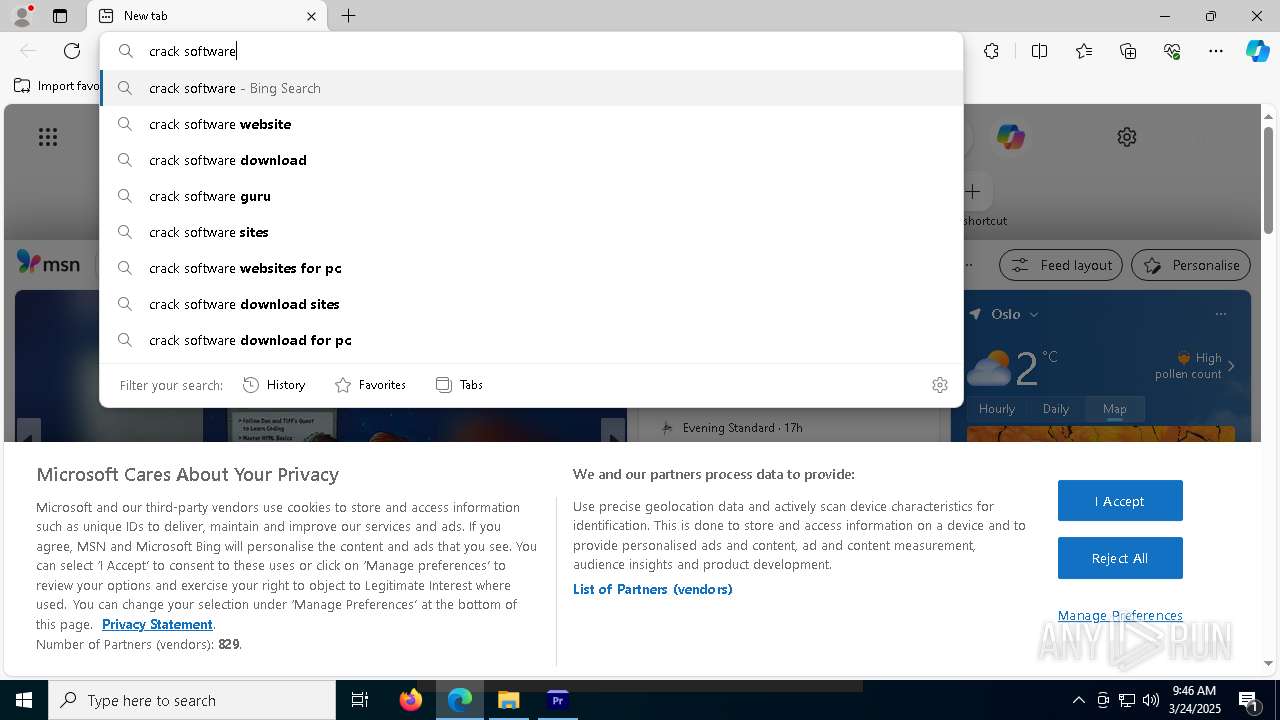Select 'crack software guru' suggestion
The image size is (1280, 720).
[x=532, y=196]
